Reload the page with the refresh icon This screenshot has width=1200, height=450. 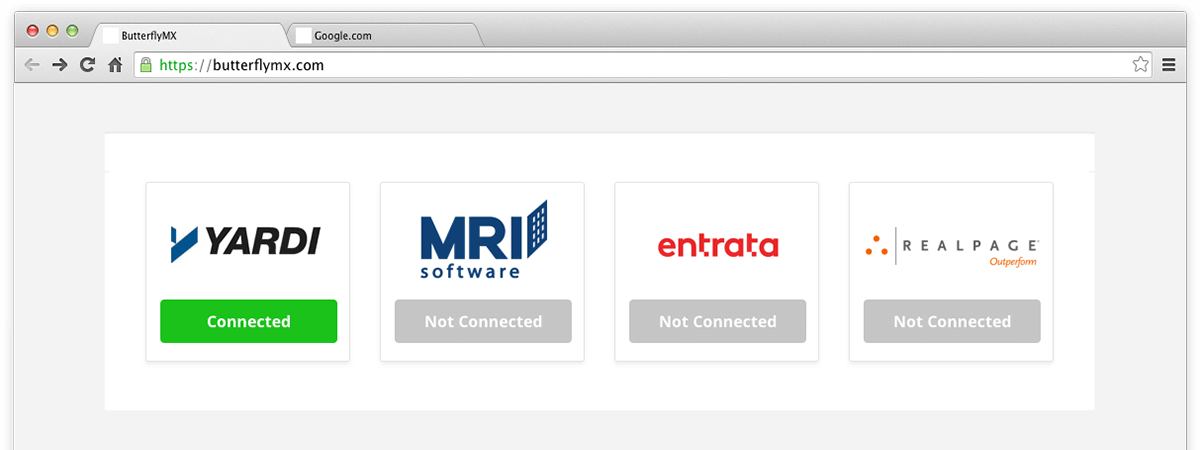tap(88, 65)
